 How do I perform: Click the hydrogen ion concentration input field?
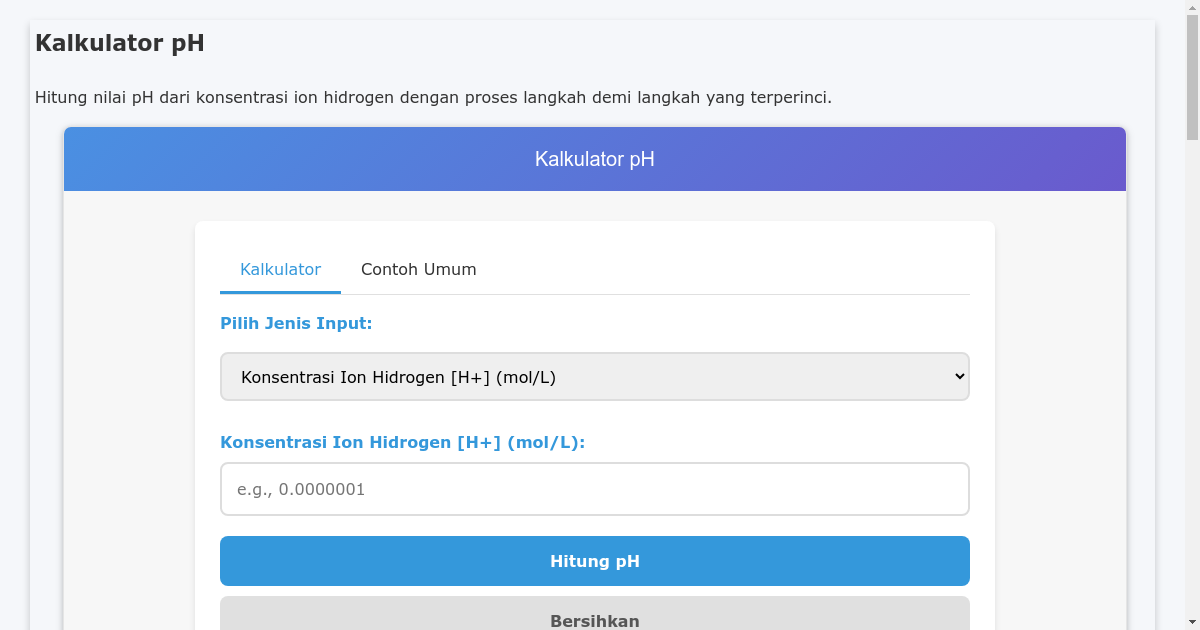595,489
